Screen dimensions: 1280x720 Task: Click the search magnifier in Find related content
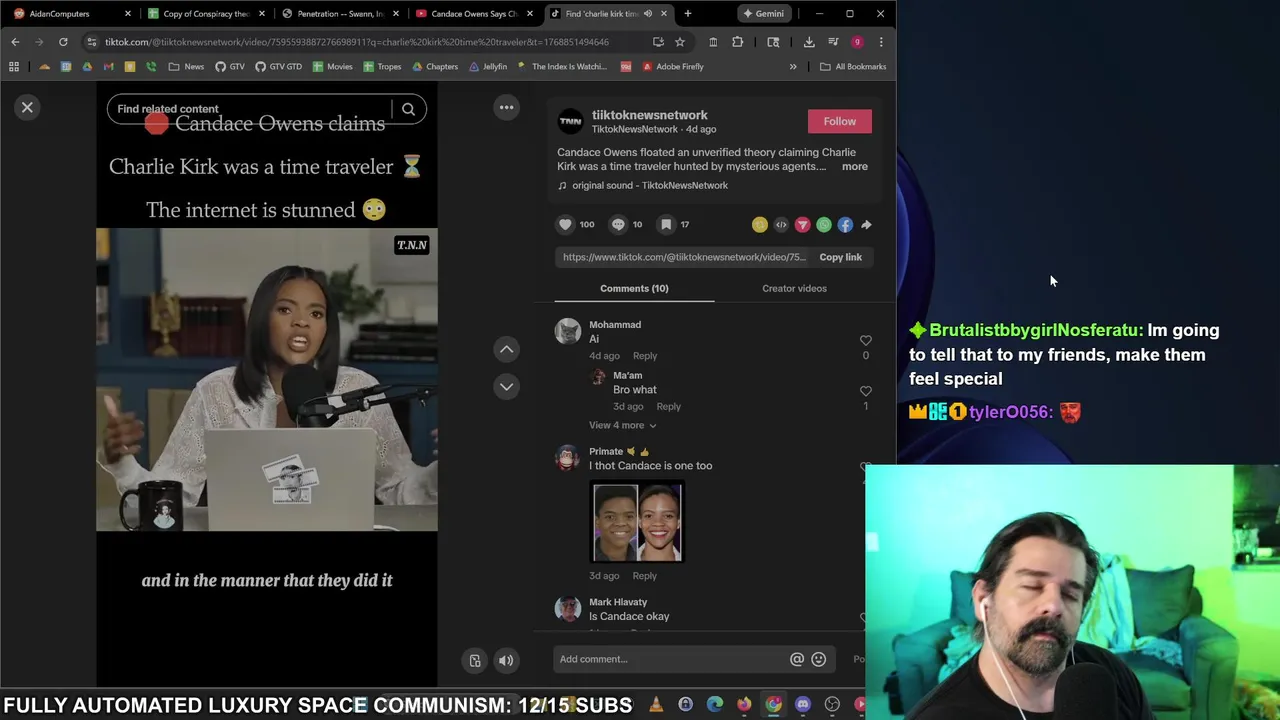coord(408,109)
